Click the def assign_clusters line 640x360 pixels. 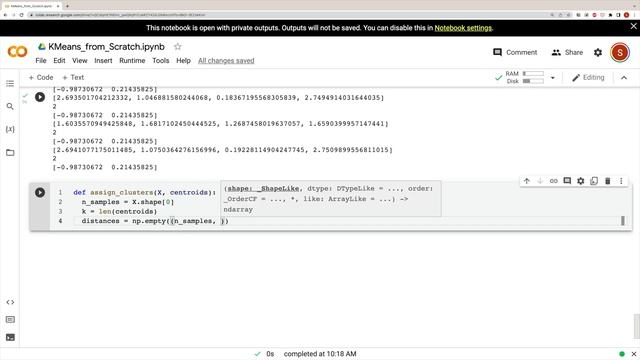(x=145, y=192)
